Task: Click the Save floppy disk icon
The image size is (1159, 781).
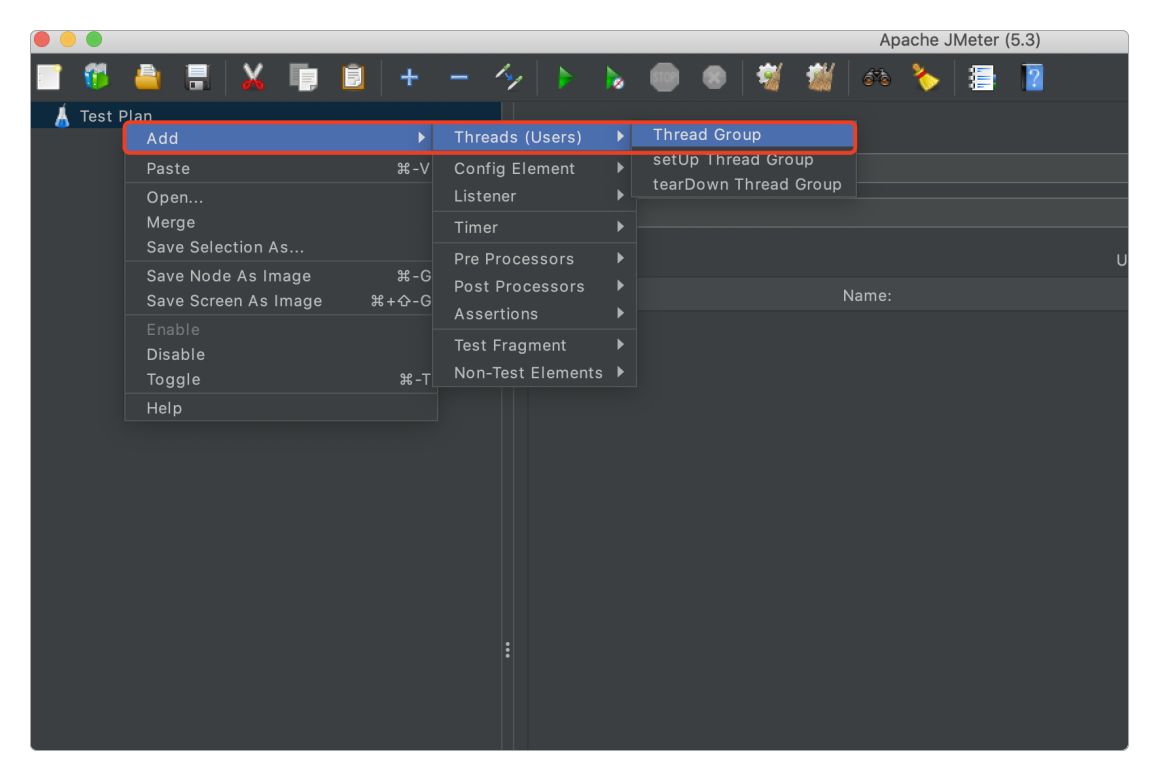Action: click(197, 77)
